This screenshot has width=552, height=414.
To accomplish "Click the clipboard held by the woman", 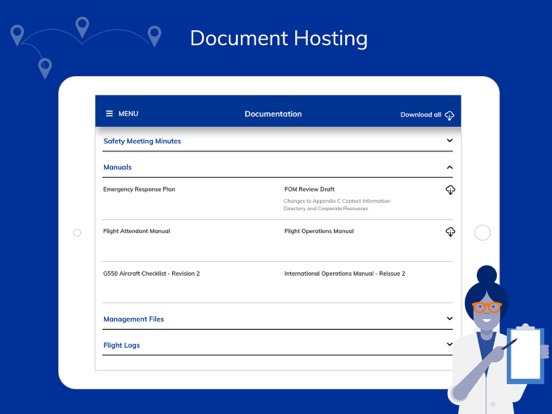I will coord(525,353).
